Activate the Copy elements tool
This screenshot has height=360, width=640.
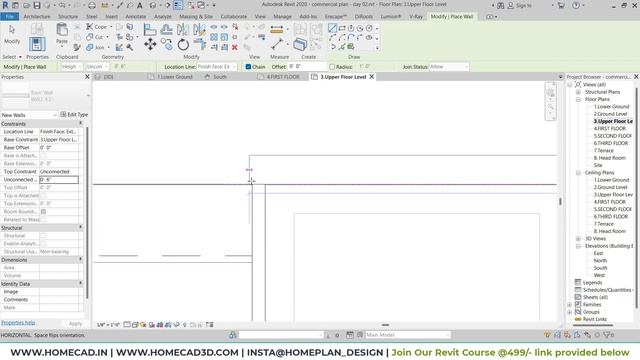click(166, 44)
